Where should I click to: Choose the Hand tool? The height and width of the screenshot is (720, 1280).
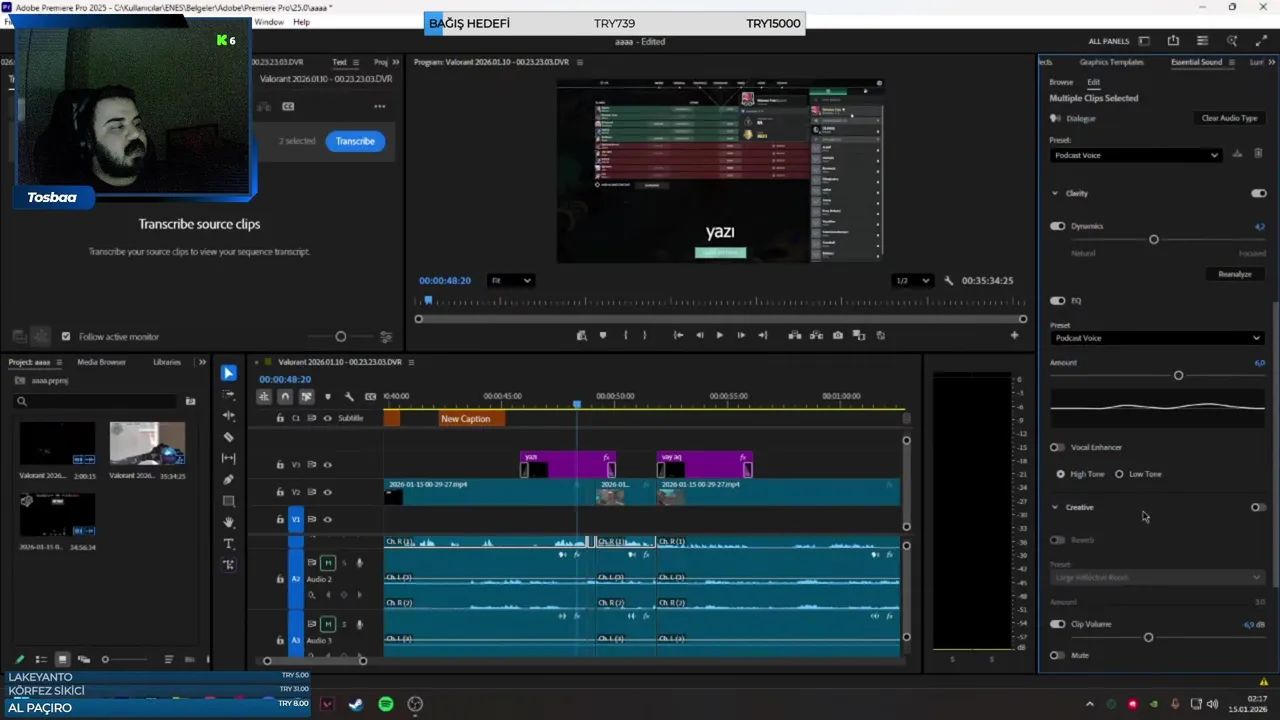pyautogui.click(x=228, y=522)
